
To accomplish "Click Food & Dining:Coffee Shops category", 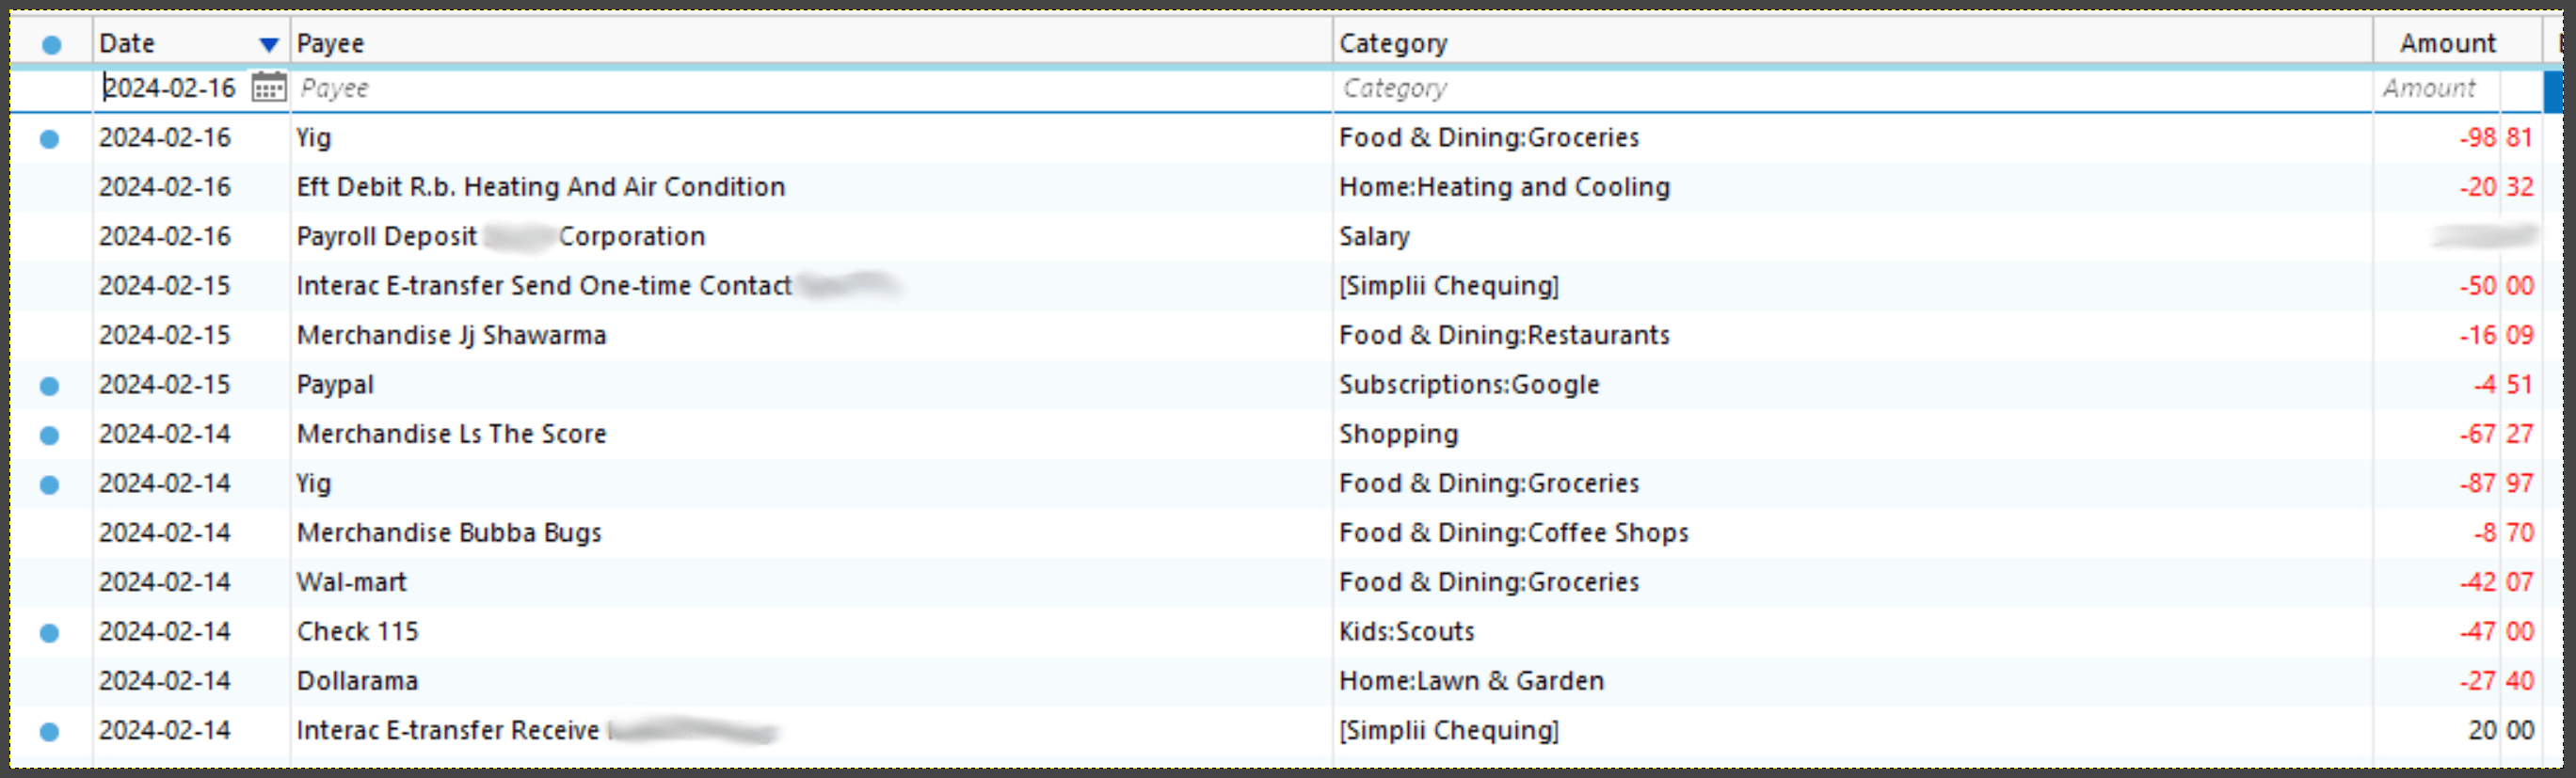I will (1513, 533).
